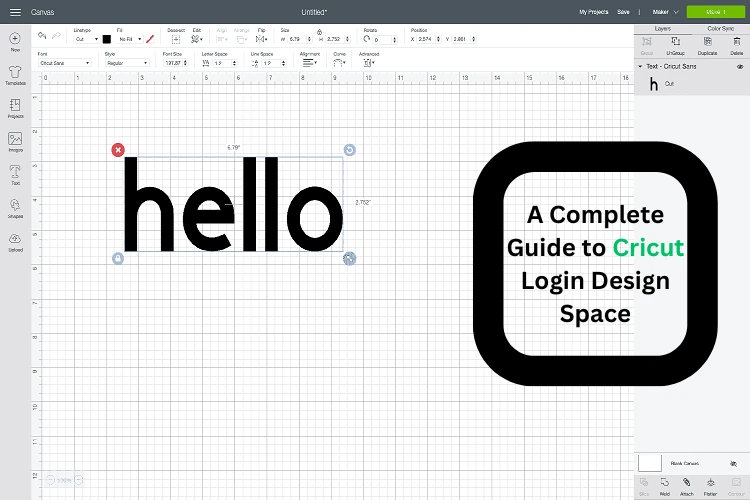Click the black linetype color swatch

pyautogui.click(x=107, y=39)
